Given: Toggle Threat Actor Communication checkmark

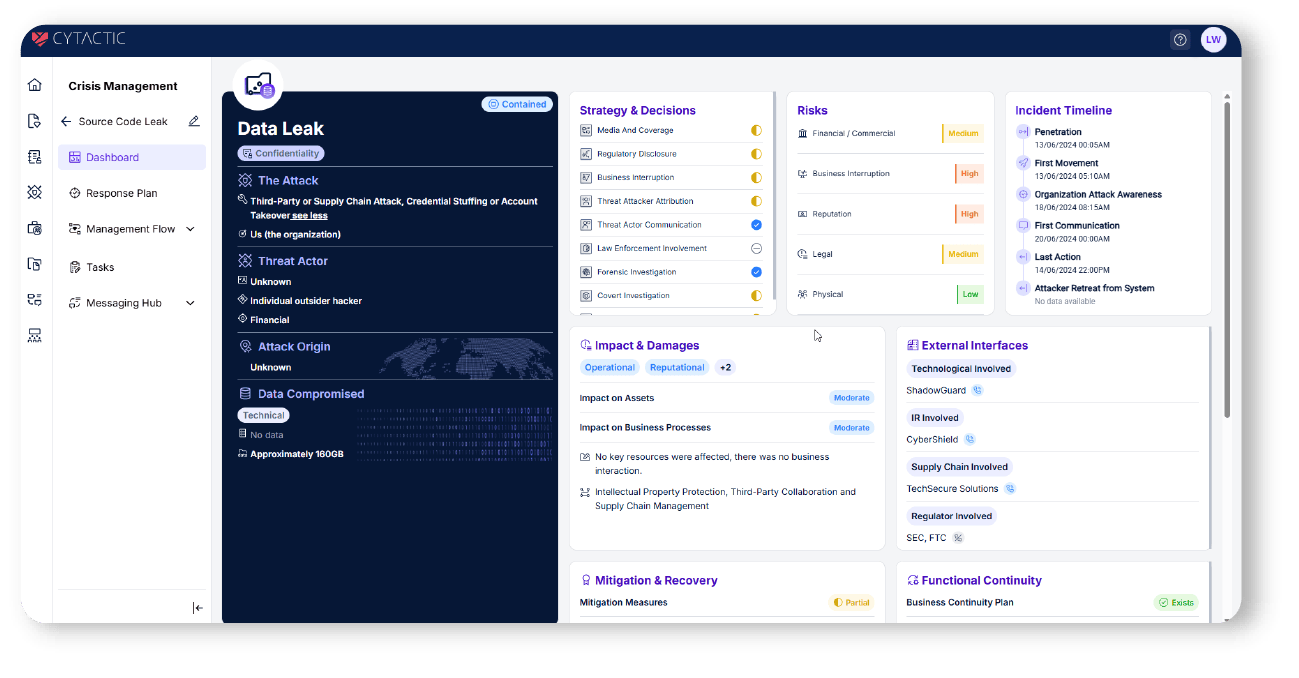Looking at the screenshot, I should point(756,225).
